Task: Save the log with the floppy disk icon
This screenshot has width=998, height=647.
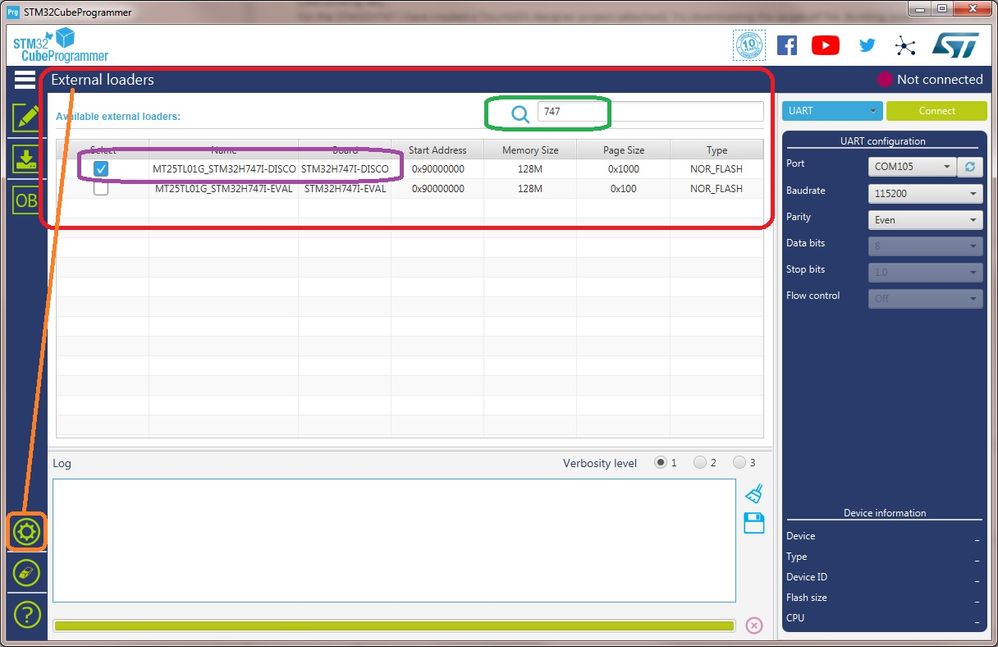Action: [754, 523]
